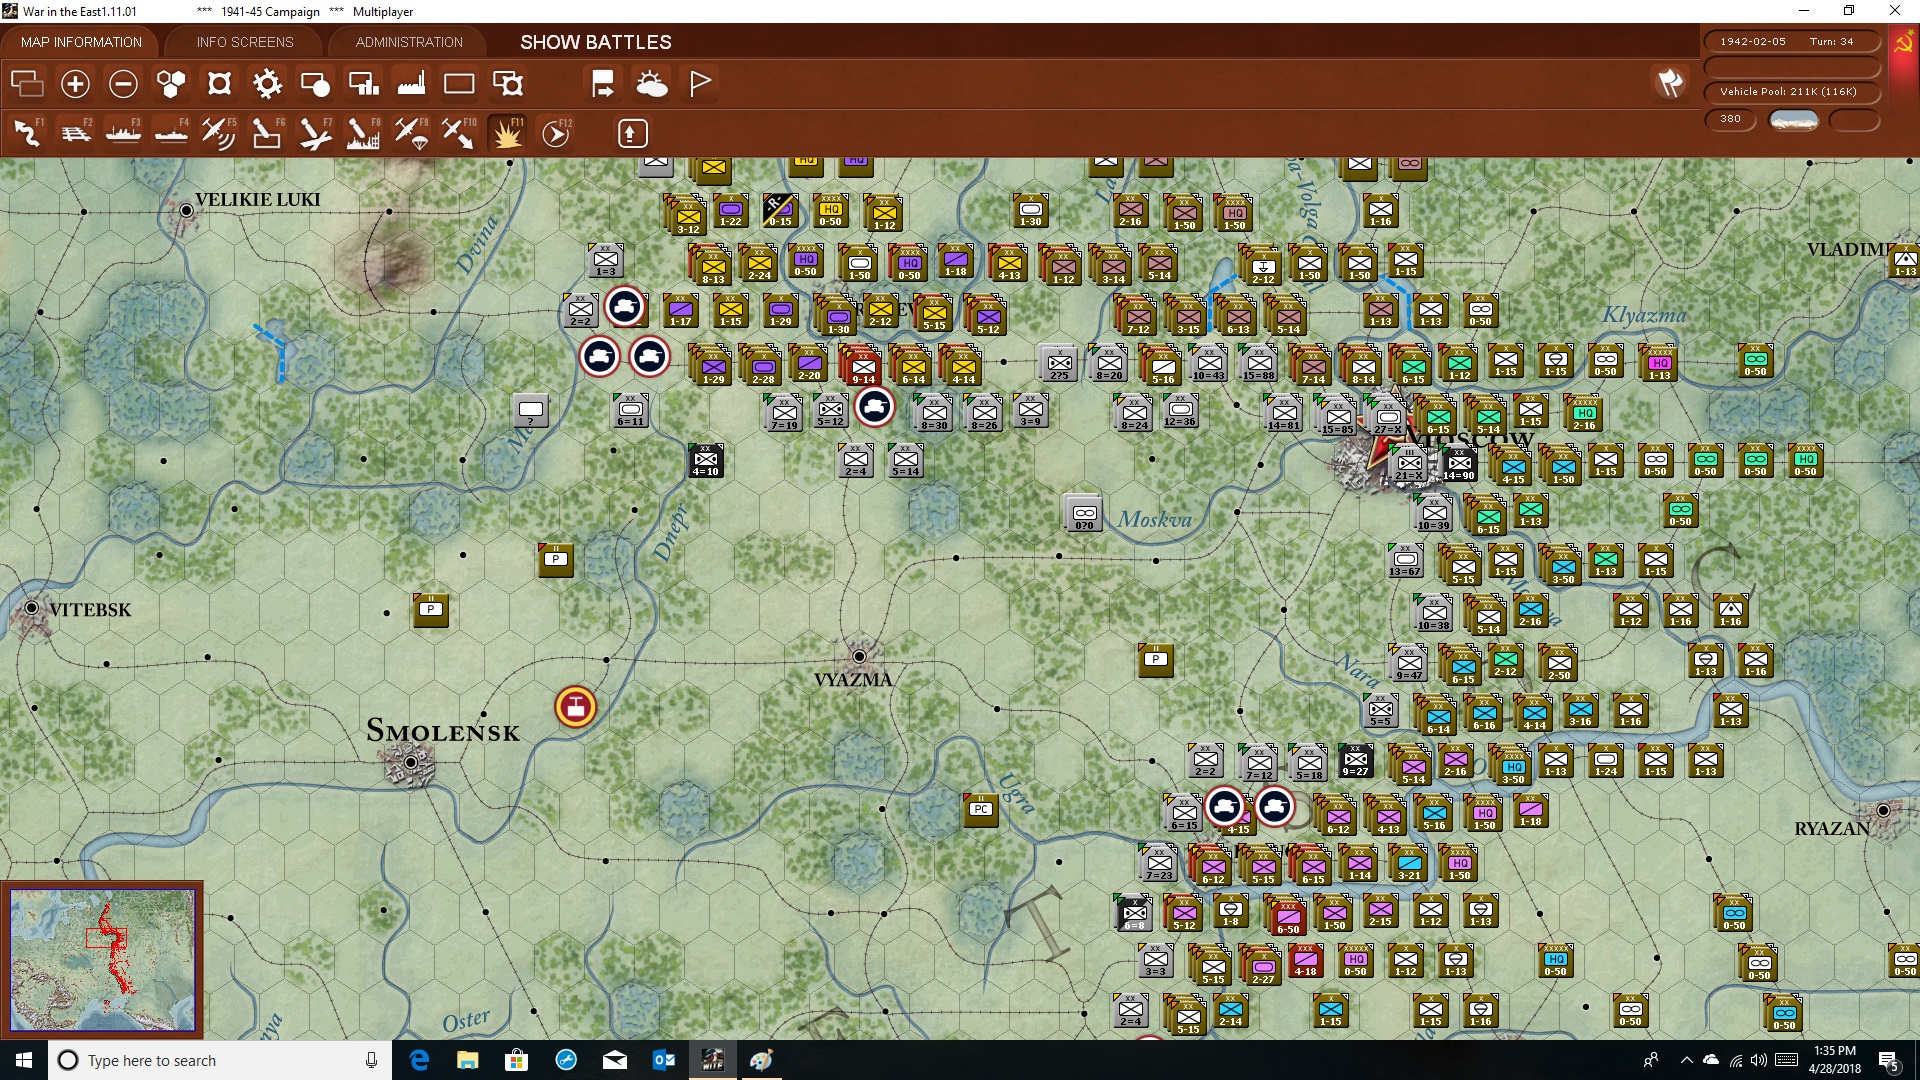The width and height of the screenshot is (1920, 1080).
Task: Select the Velikie Luki city hex
Action: click(186, 210)
